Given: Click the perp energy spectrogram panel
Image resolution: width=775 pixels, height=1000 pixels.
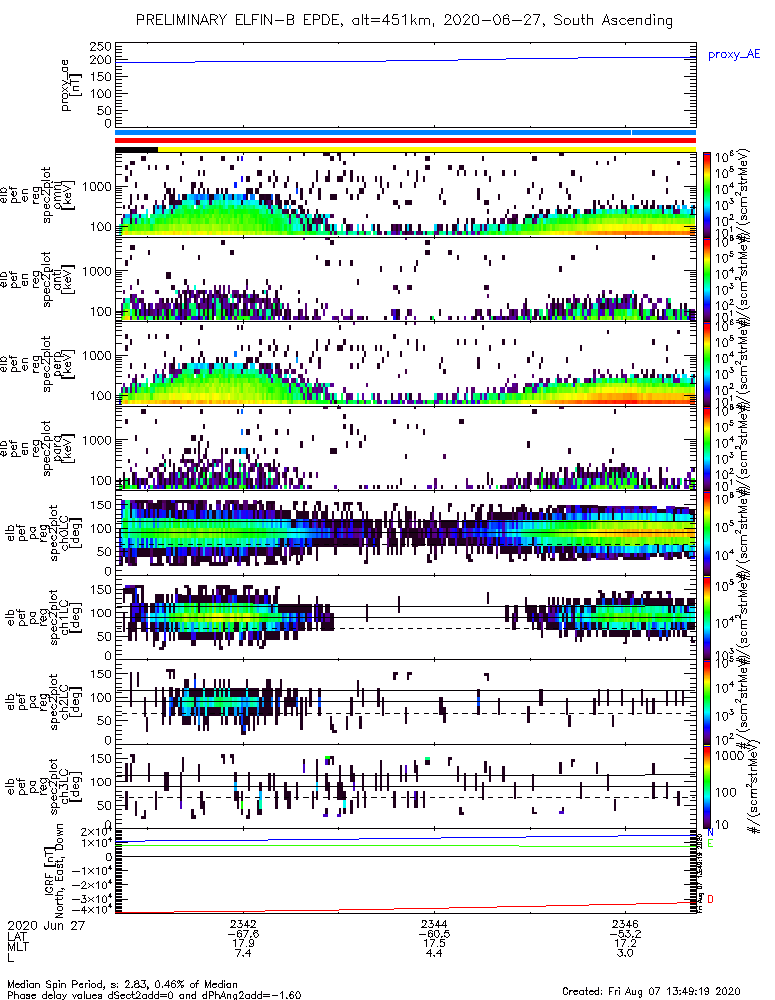Looking at the screenshot, I should (x=406, y=364).
